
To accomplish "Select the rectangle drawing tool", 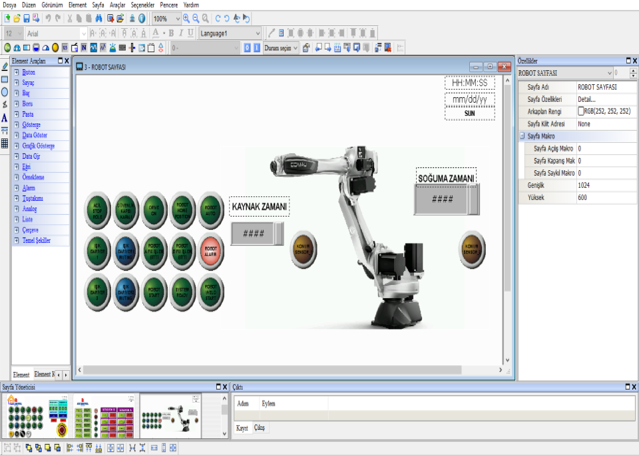I will click(5, 79).
